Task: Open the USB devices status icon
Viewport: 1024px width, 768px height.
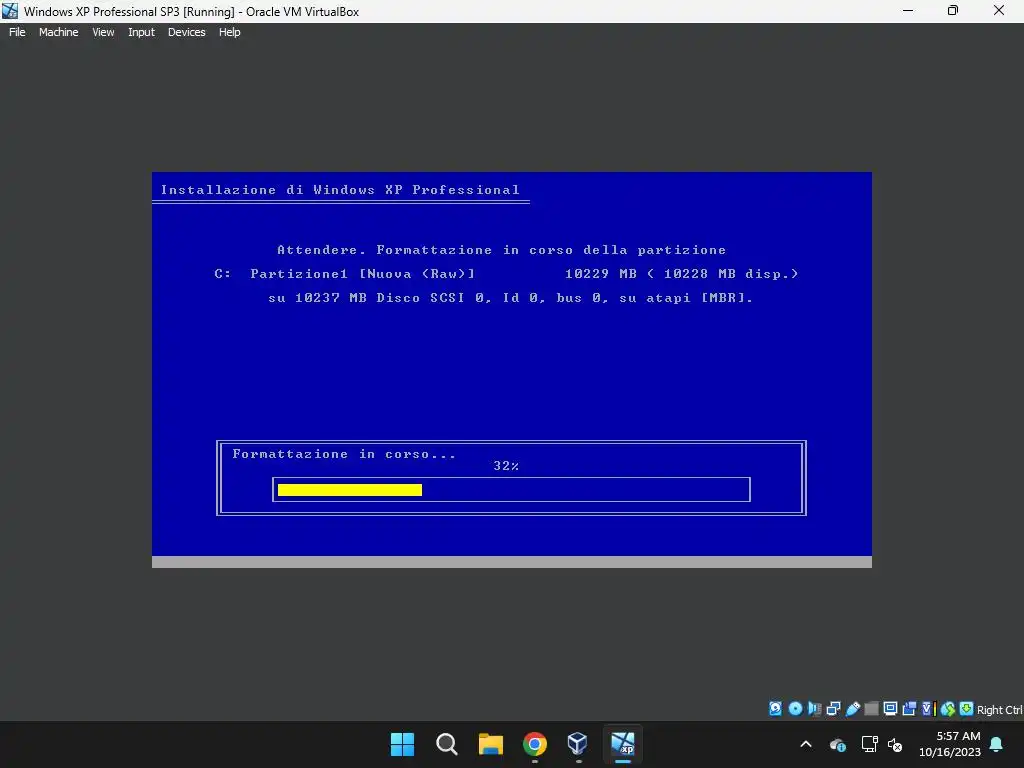Action: 852,709
